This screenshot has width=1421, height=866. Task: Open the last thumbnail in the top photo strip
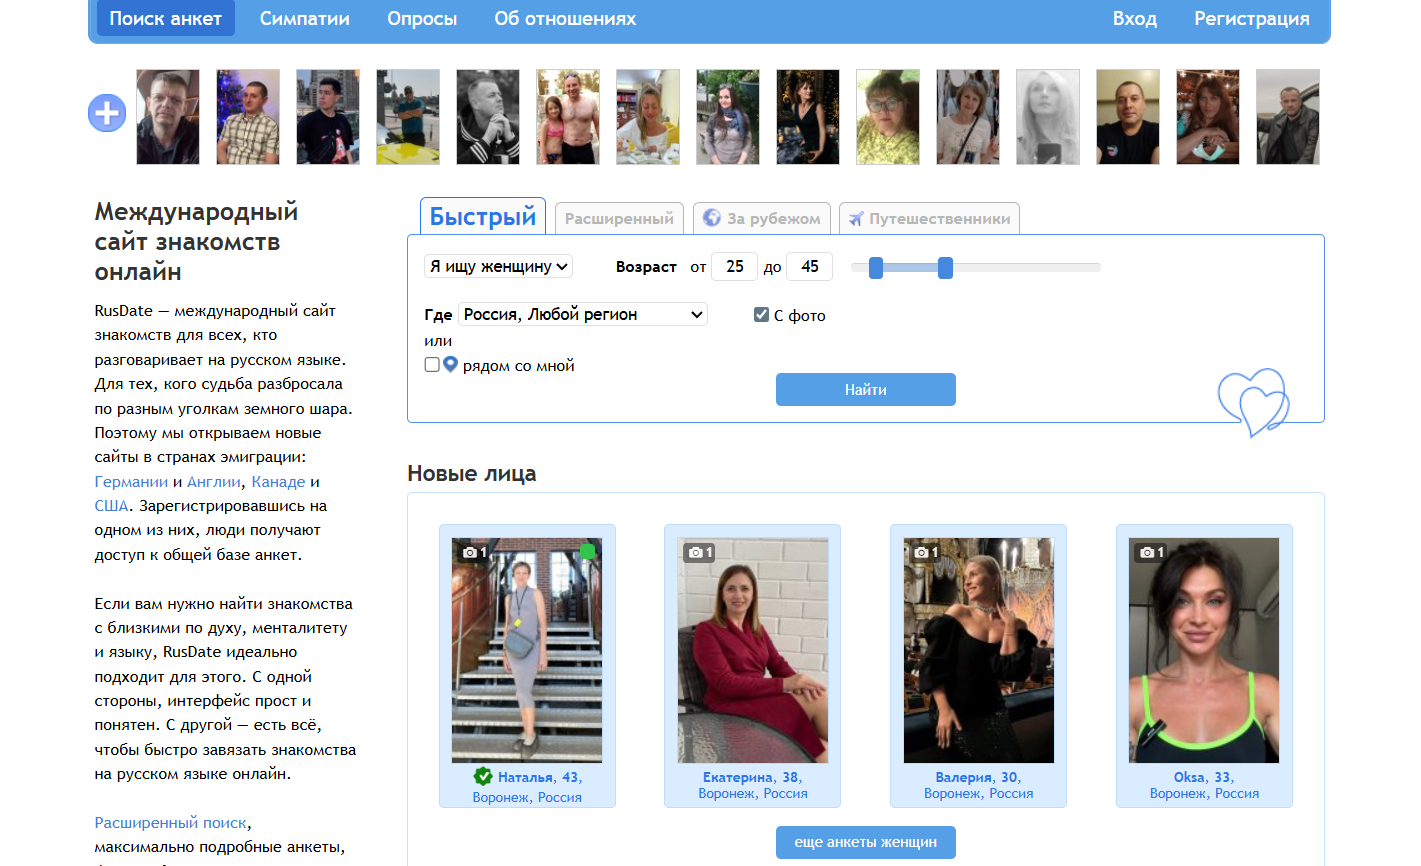click(1288, 117)
